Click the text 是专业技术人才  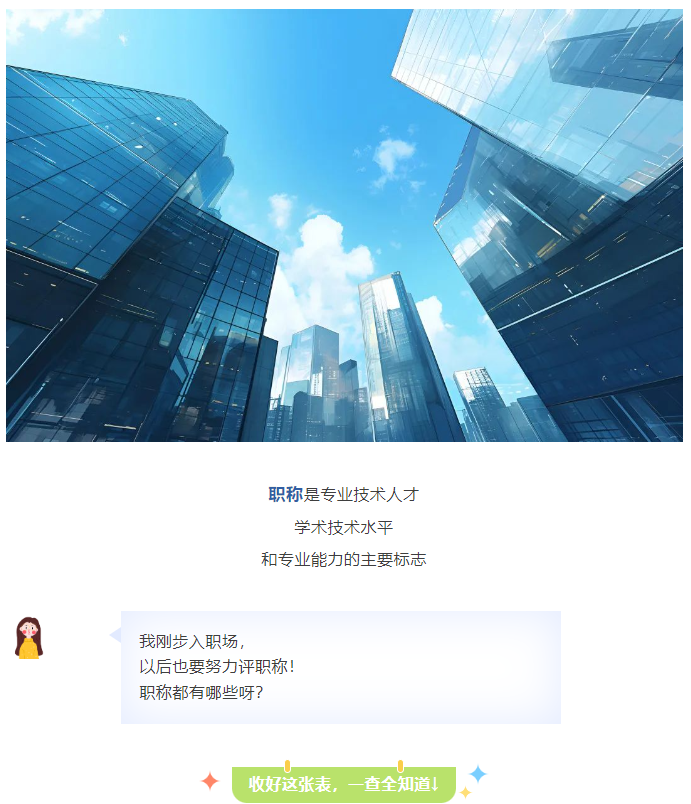pyautogui.click(x=361, y=494)
